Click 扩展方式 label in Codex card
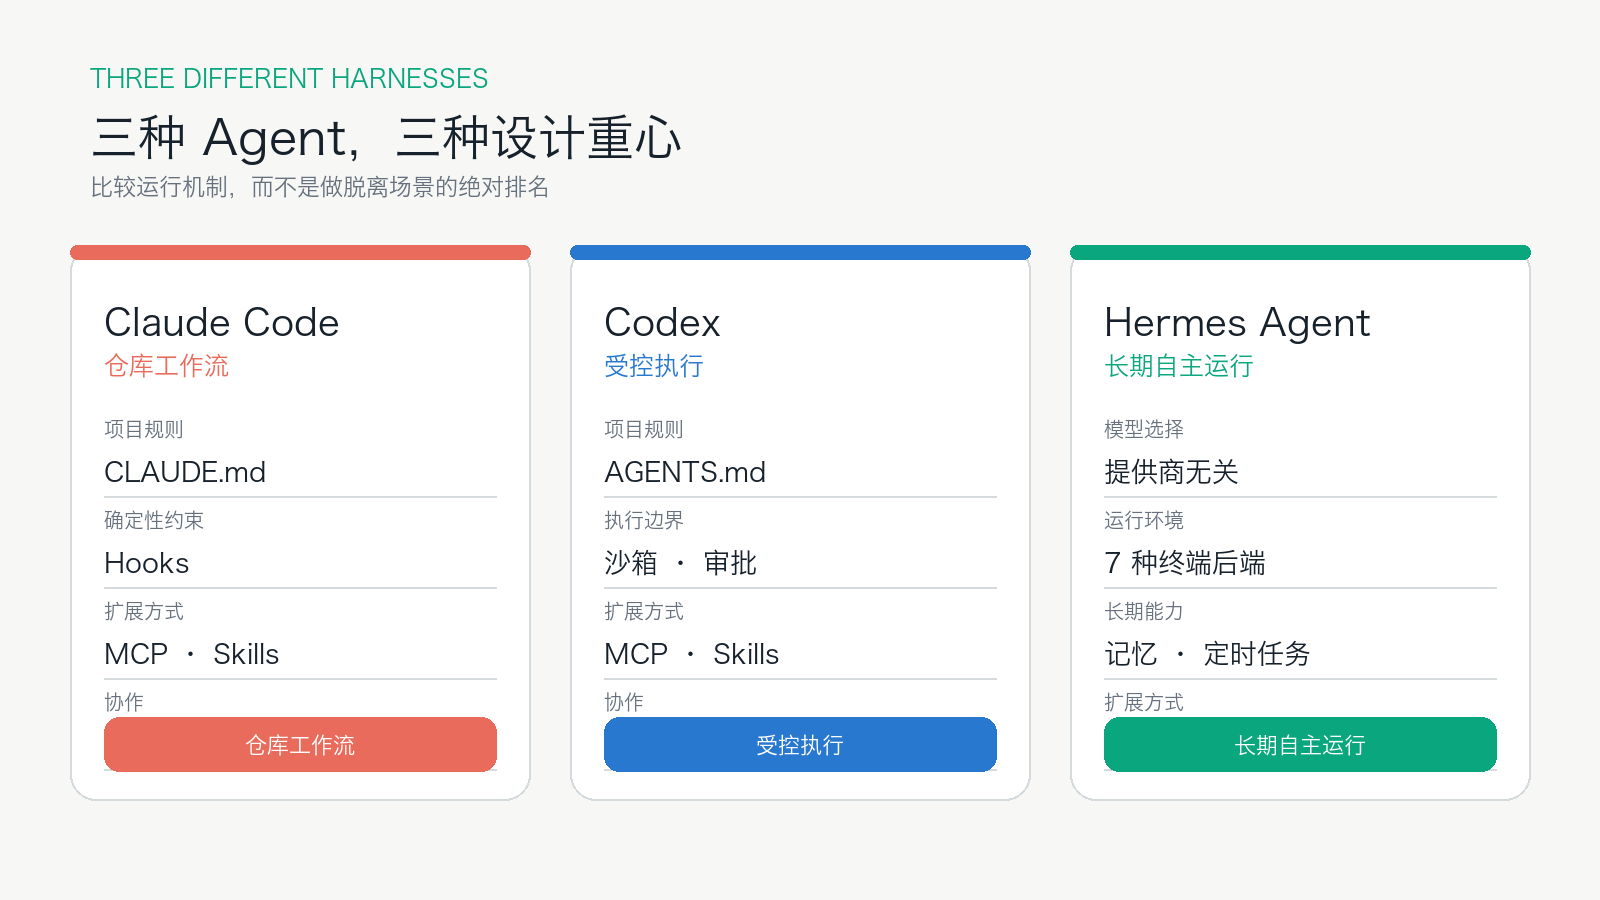The height and width of the screenshot is (900, 1600). click(644, 611)
